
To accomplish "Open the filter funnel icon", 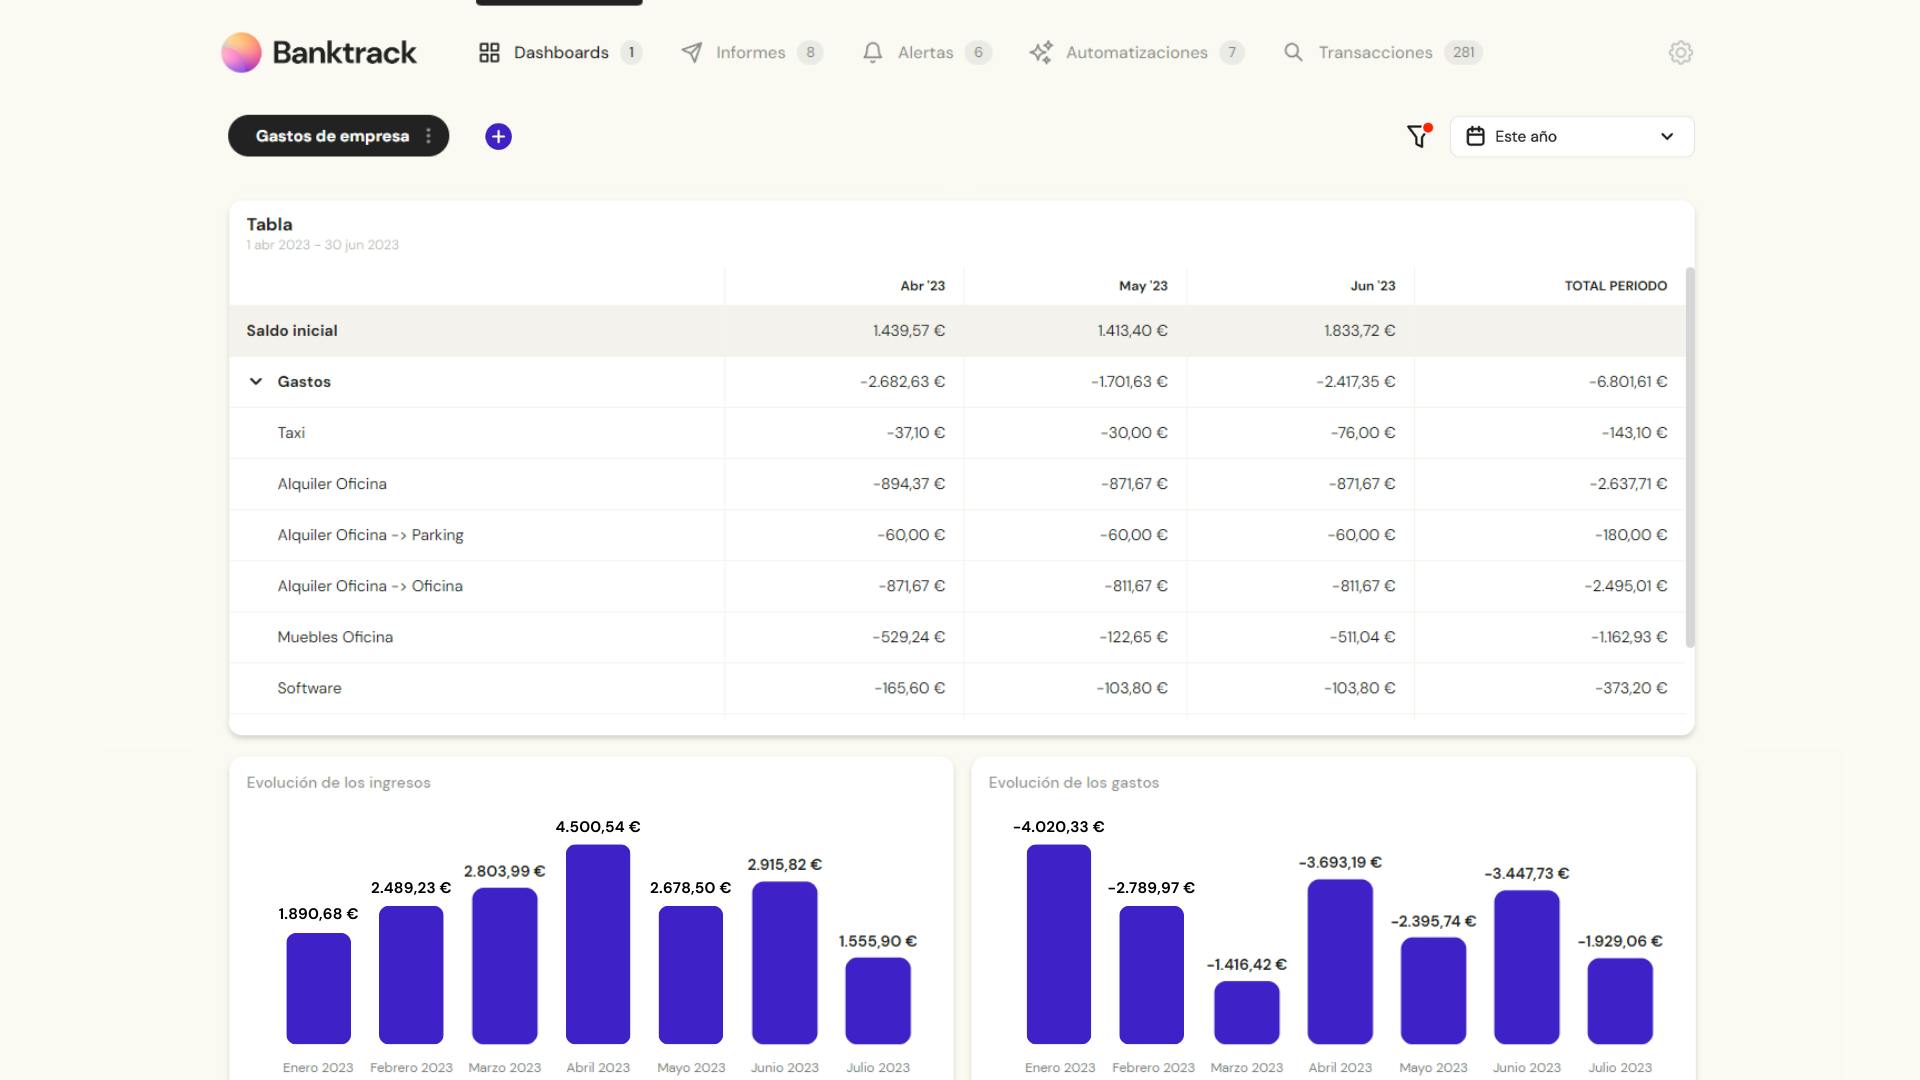I will (x=1418, y=136).
